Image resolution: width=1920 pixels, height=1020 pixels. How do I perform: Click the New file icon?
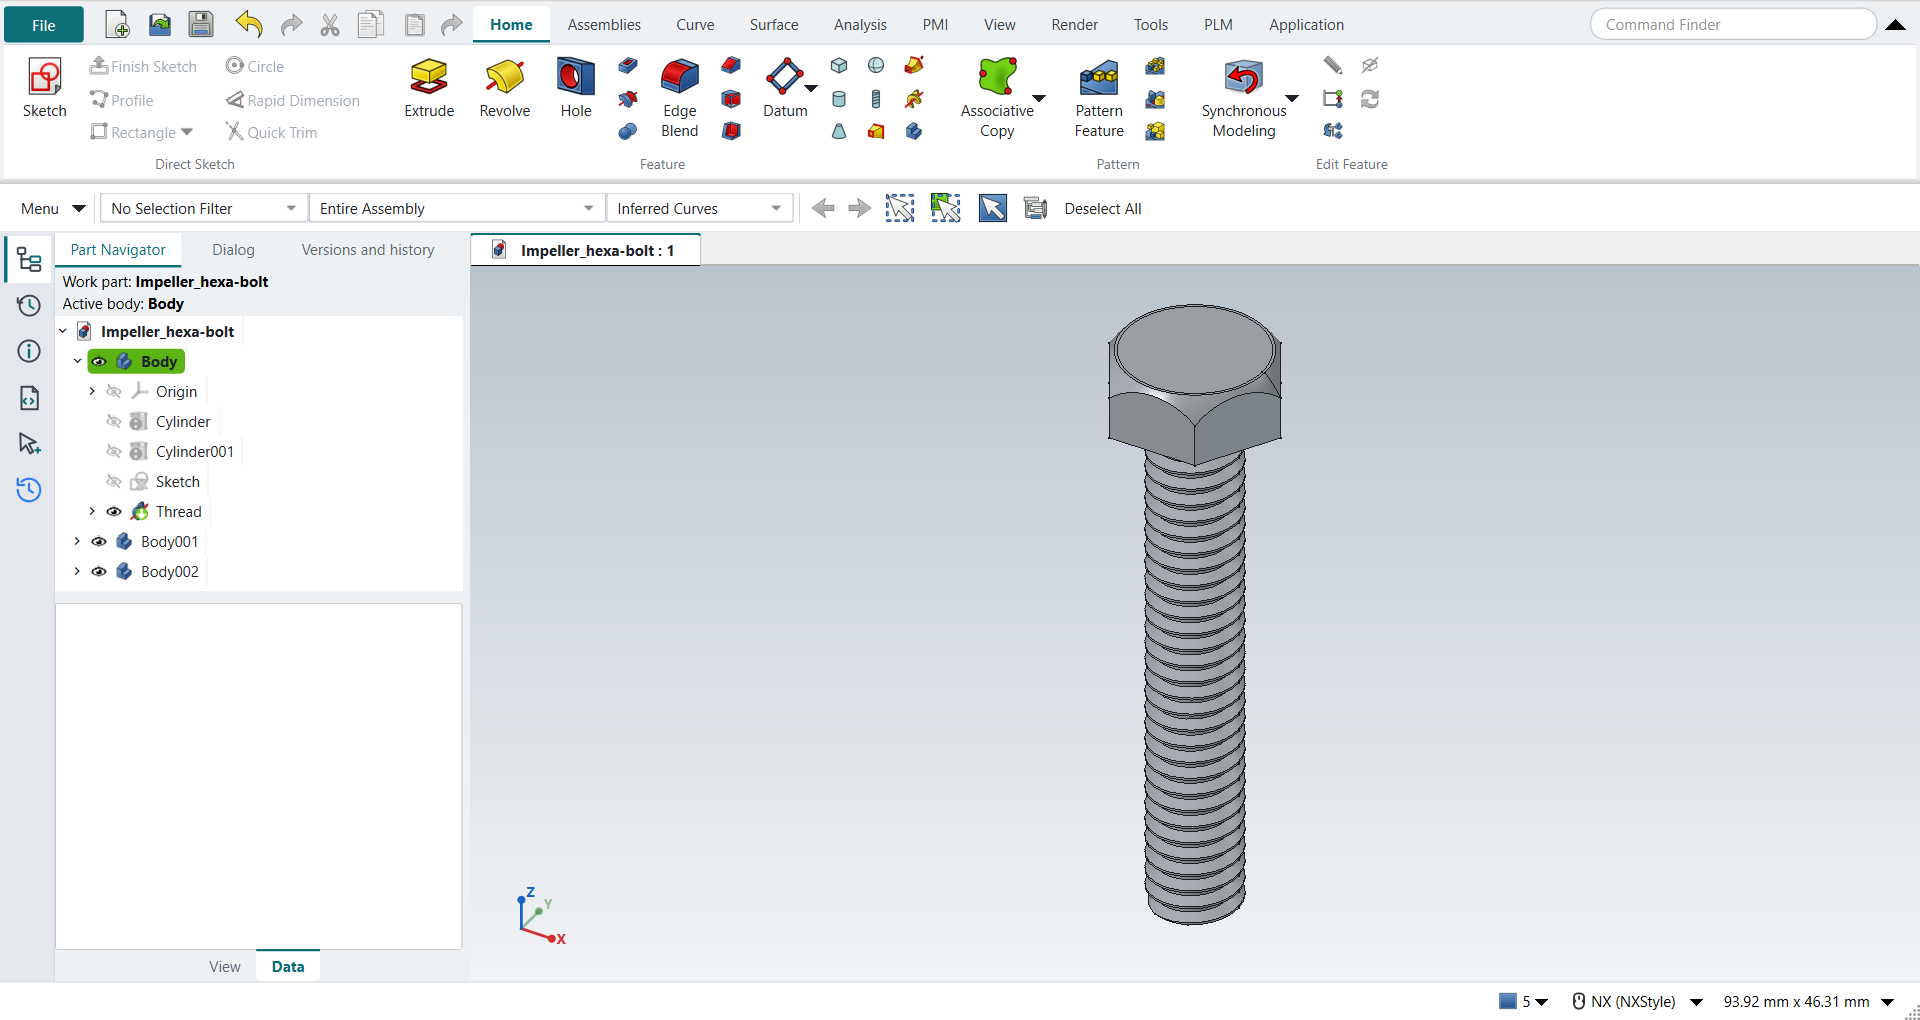coord(117,25)
